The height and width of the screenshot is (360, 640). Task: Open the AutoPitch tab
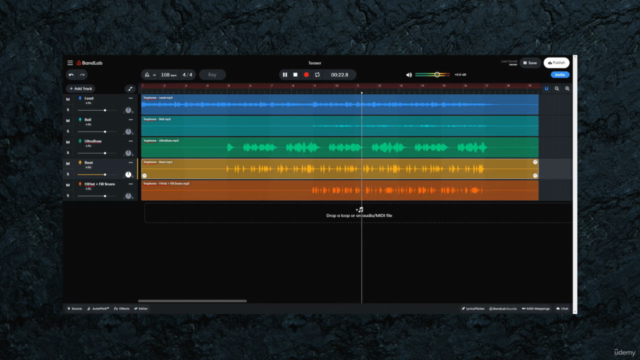[98, 309]
